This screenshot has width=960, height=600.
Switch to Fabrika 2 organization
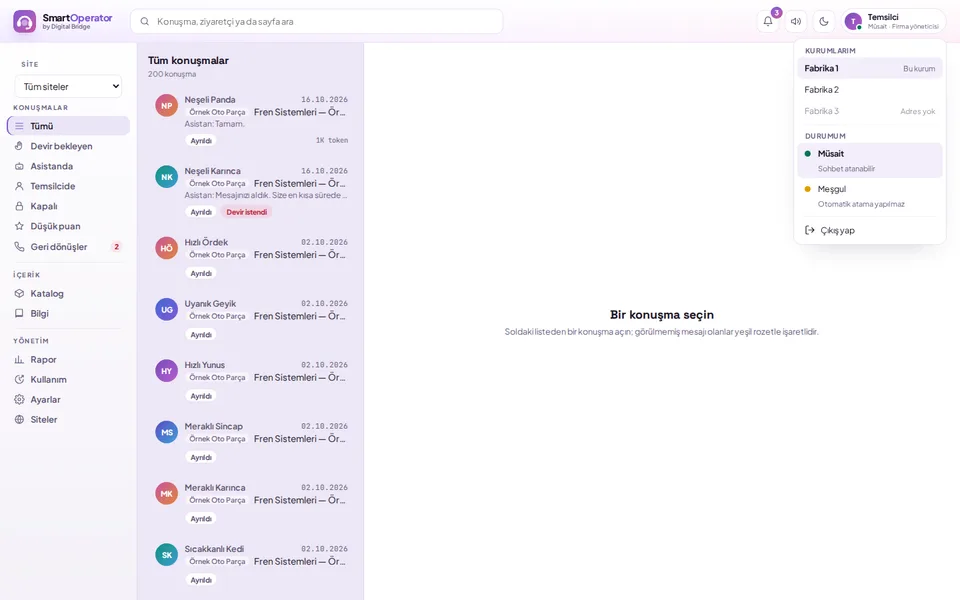tap(869, 89)
